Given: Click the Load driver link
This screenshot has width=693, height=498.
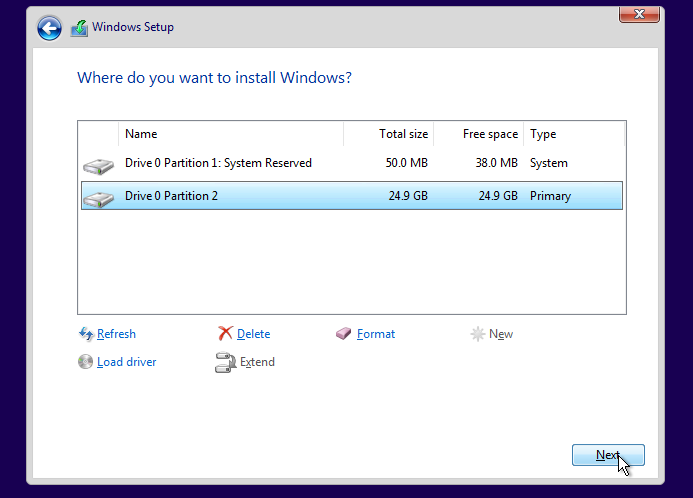Looking at the screenshot, I should pyautogui.click(x=127, y=362).
